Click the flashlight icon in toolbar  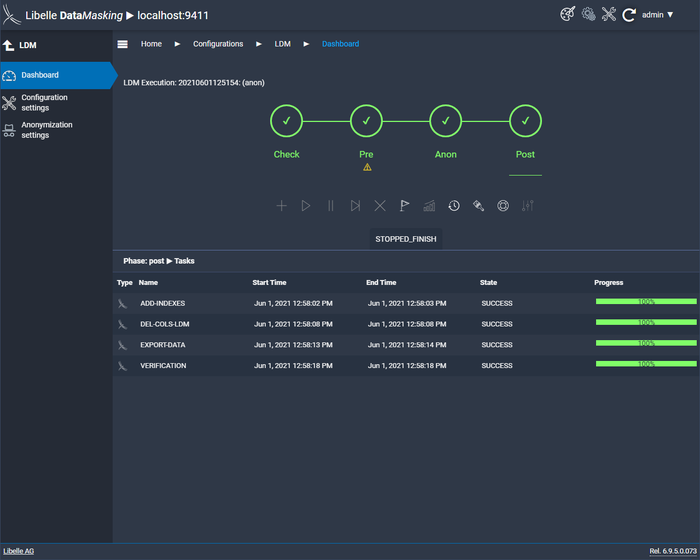click(478, 206)
